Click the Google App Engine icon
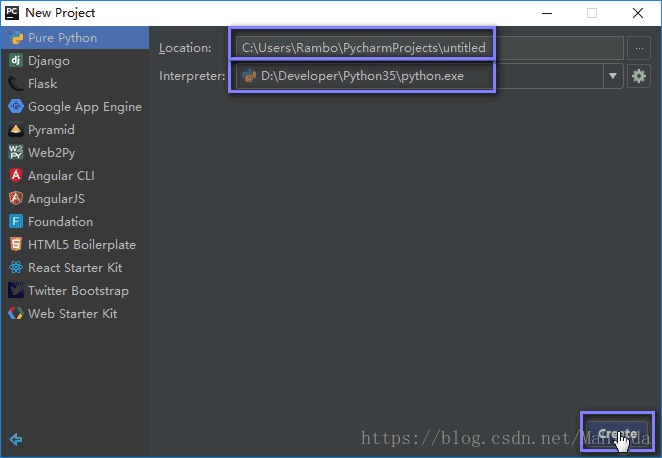 coord(16,106)
